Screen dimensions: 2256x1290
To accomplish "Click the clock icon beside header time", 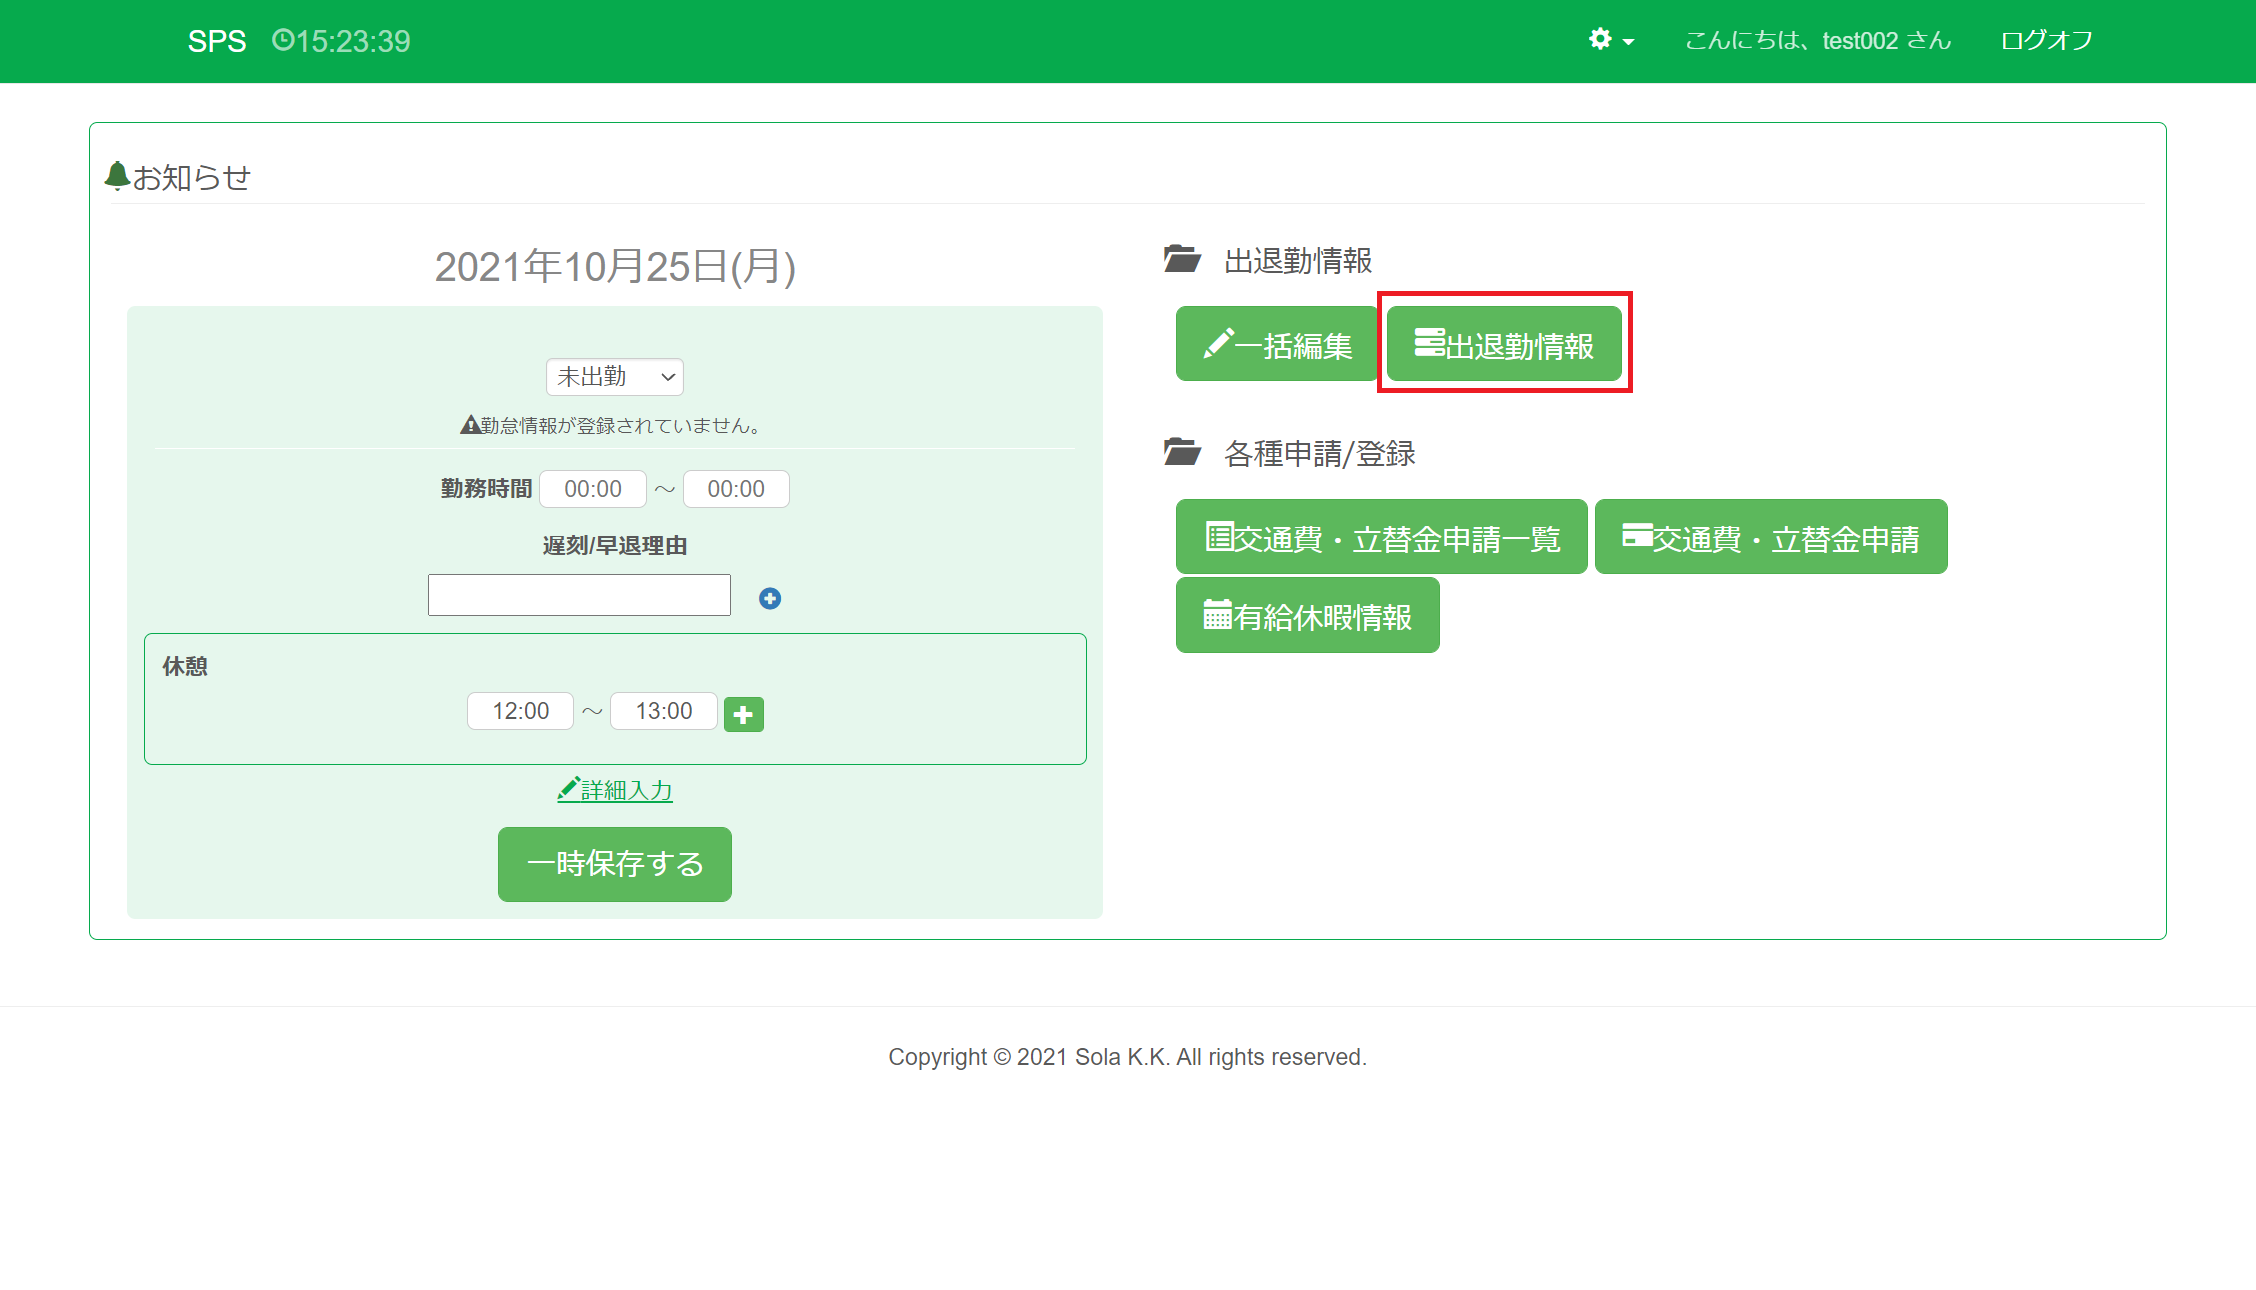I will coord(283,40).
